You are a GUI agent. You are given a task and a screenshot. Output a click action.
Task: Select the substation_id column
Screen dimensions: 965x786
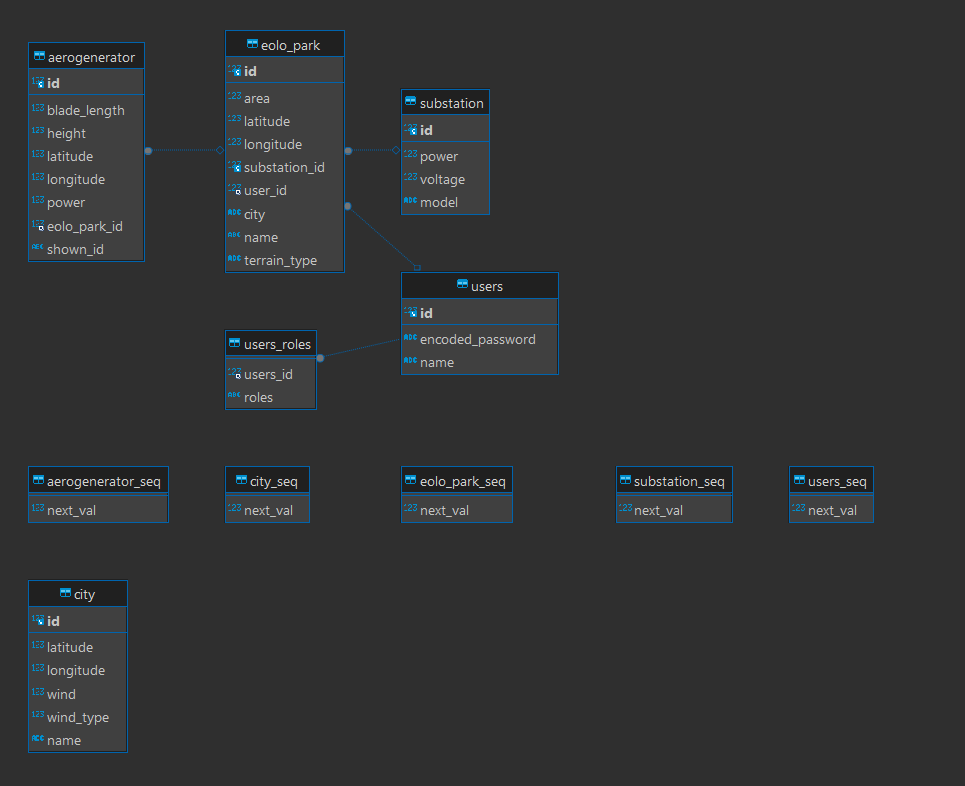pos(285,167)
